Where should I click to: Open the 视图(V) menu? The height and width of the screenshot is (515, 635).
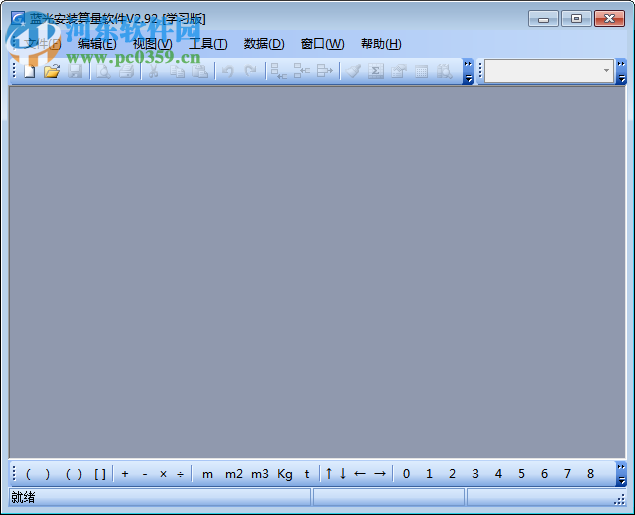point(153,44)
